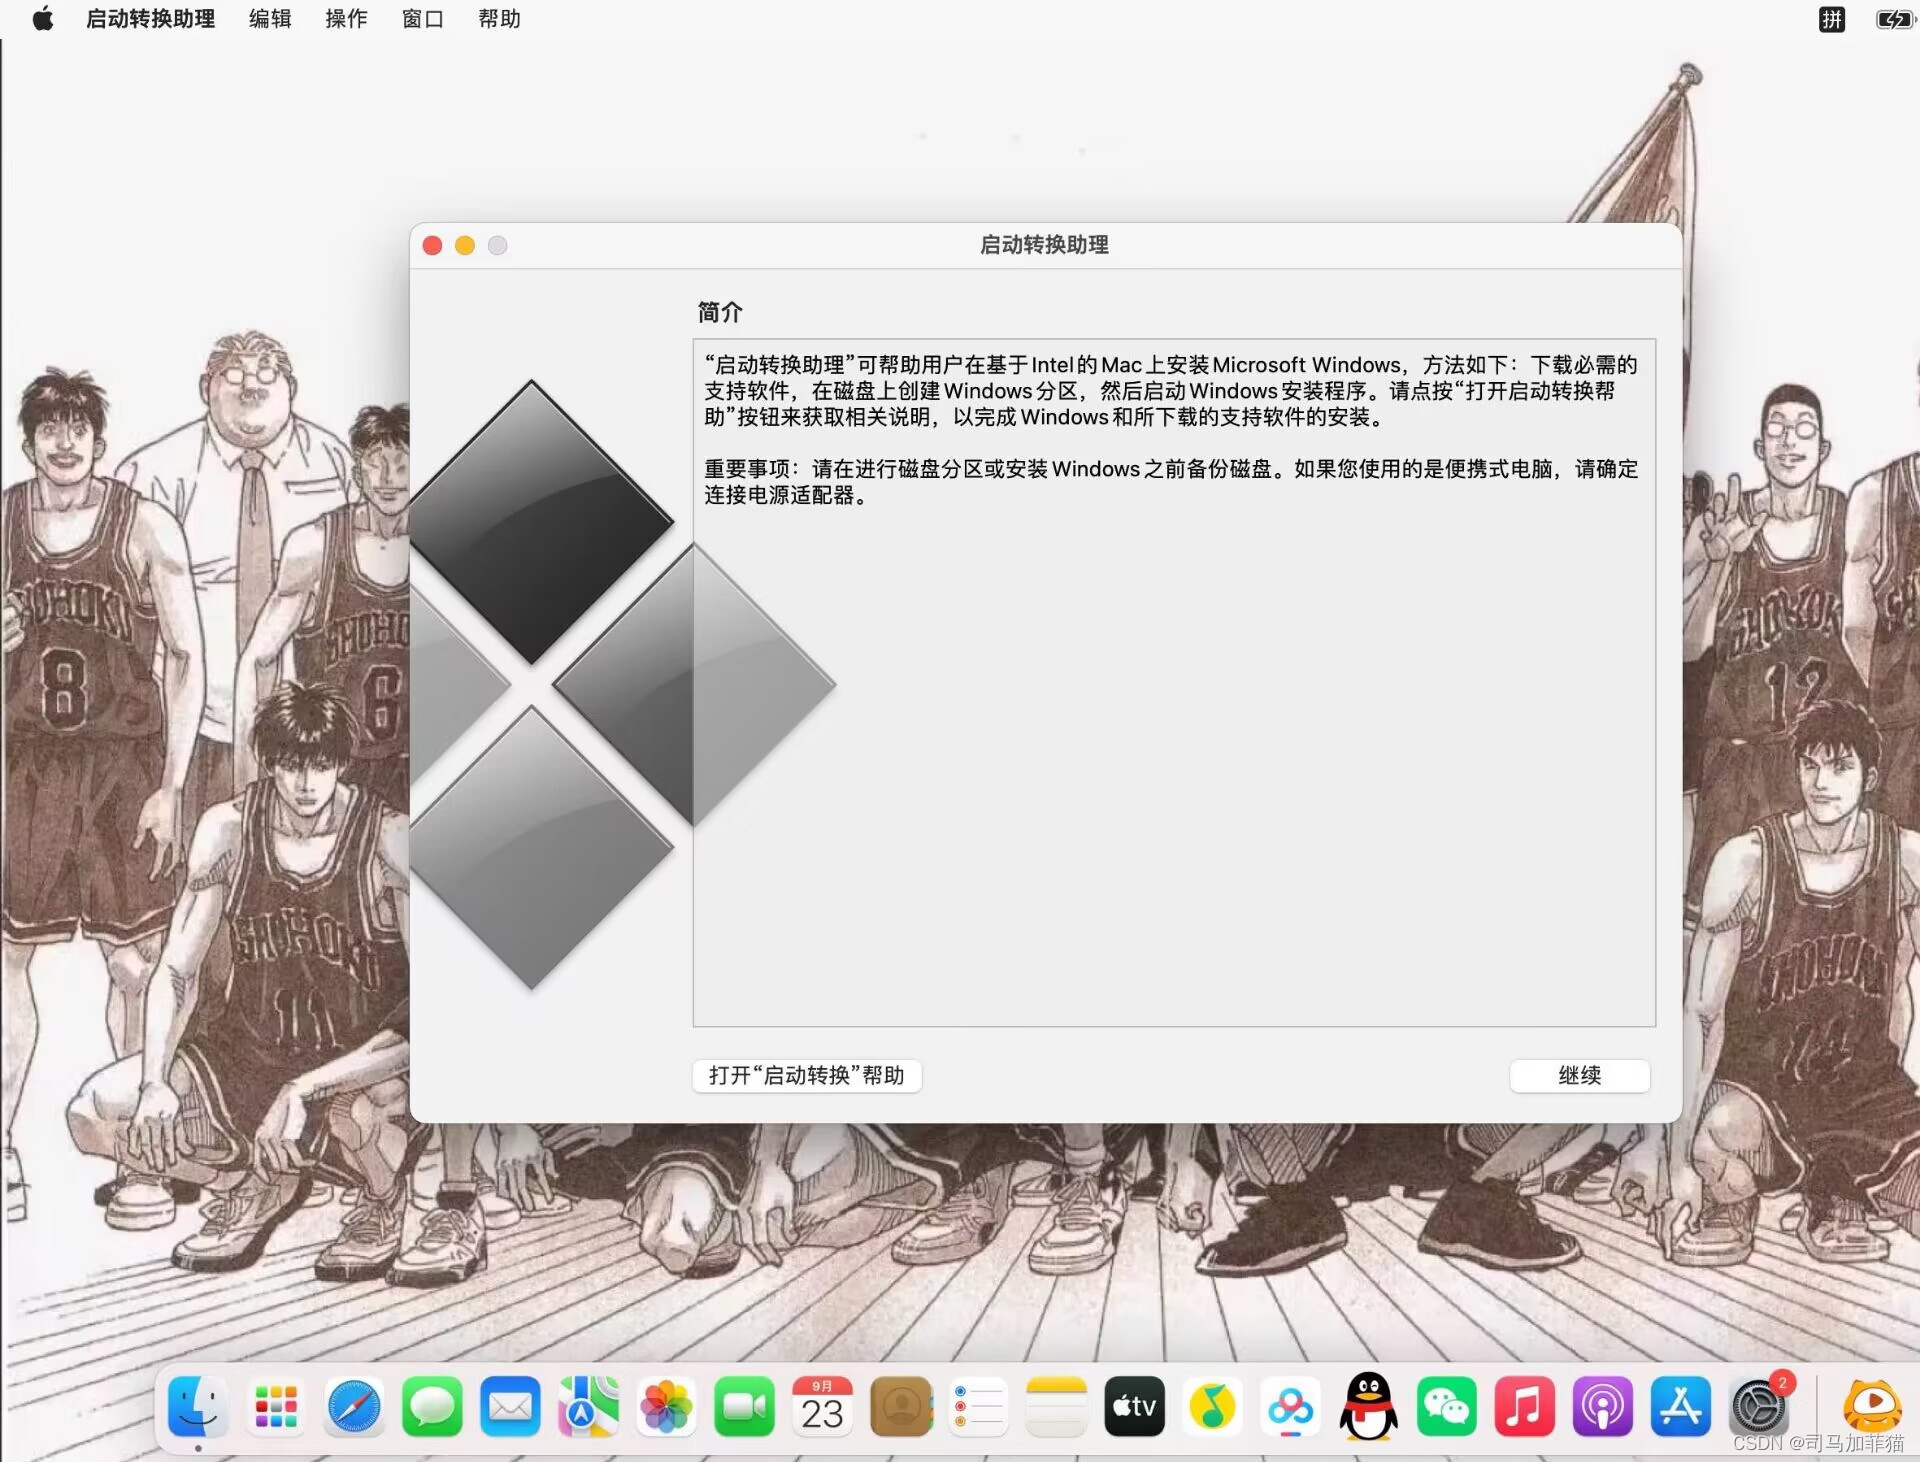Screen dimensions: 1920x1462
Task: Open the Calendar showing 23
Action: [x=822, y=1407]
